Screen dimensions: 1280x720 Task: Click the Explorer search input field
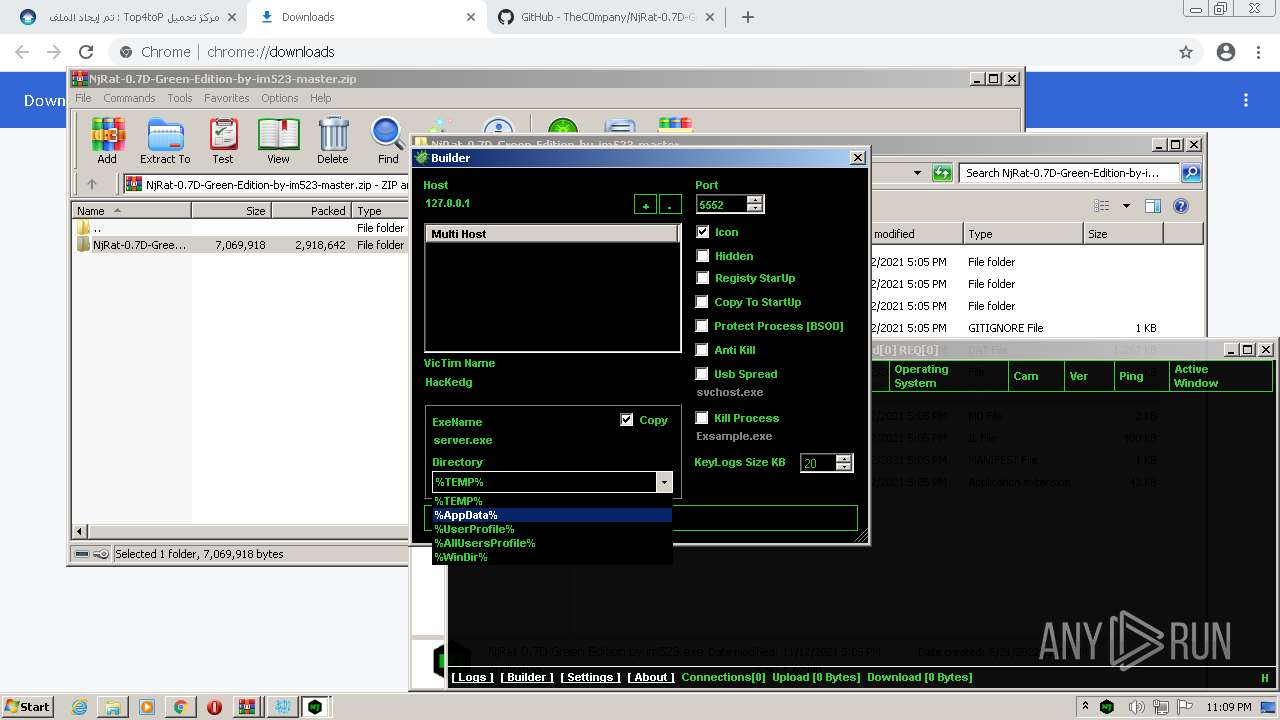point(1070,173)
